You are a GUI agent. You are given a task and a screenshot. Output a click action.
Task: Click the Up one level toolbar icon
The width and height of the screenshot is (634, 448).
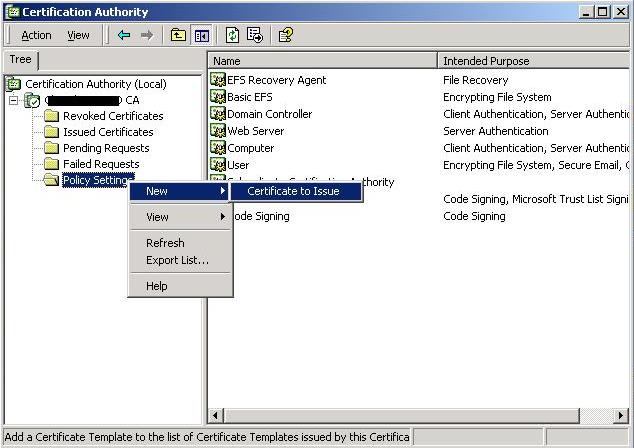(x=178, y=35)
